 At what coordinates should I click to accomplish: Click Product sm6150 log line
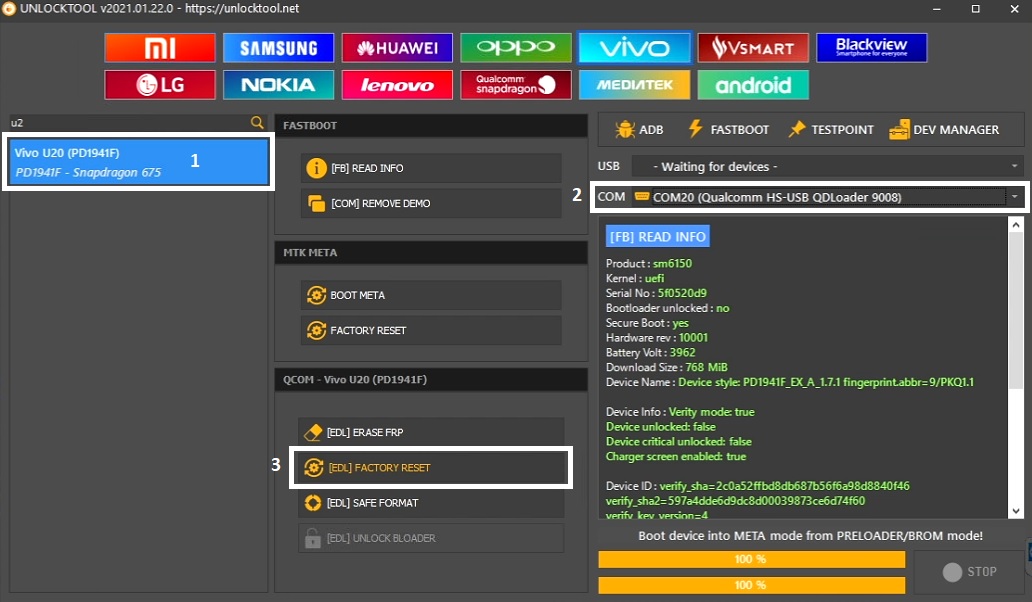coord(649,263)
